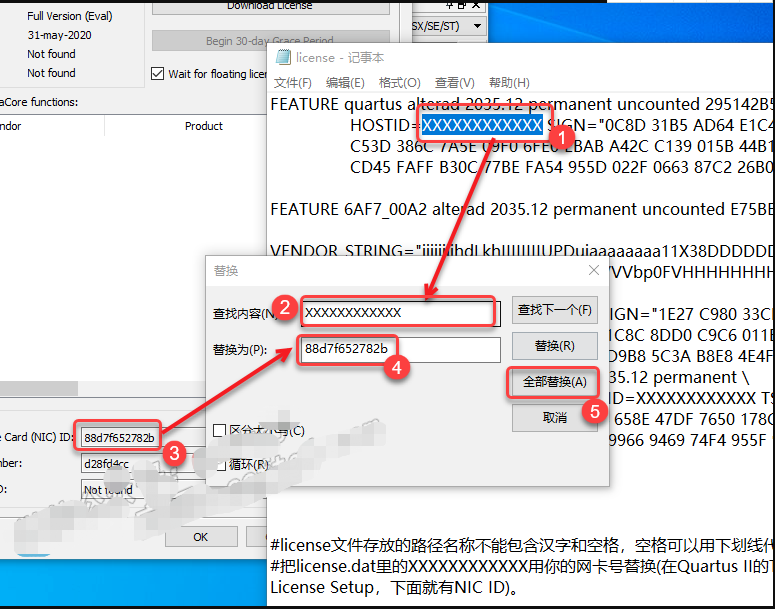The height and width of the screenshot is (609, 775).
Task: Open the 文件(F) menu in Notepad
Action: 293,83
